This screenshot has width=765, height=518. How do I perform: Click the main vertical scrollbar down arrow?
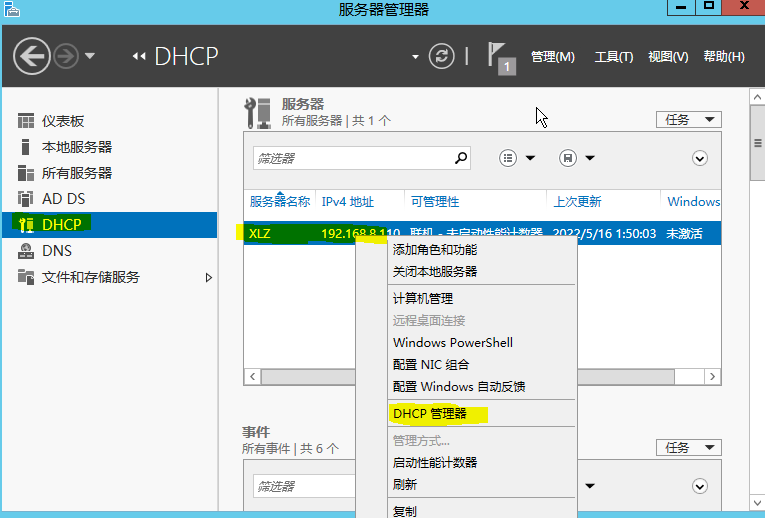[757, 502]
